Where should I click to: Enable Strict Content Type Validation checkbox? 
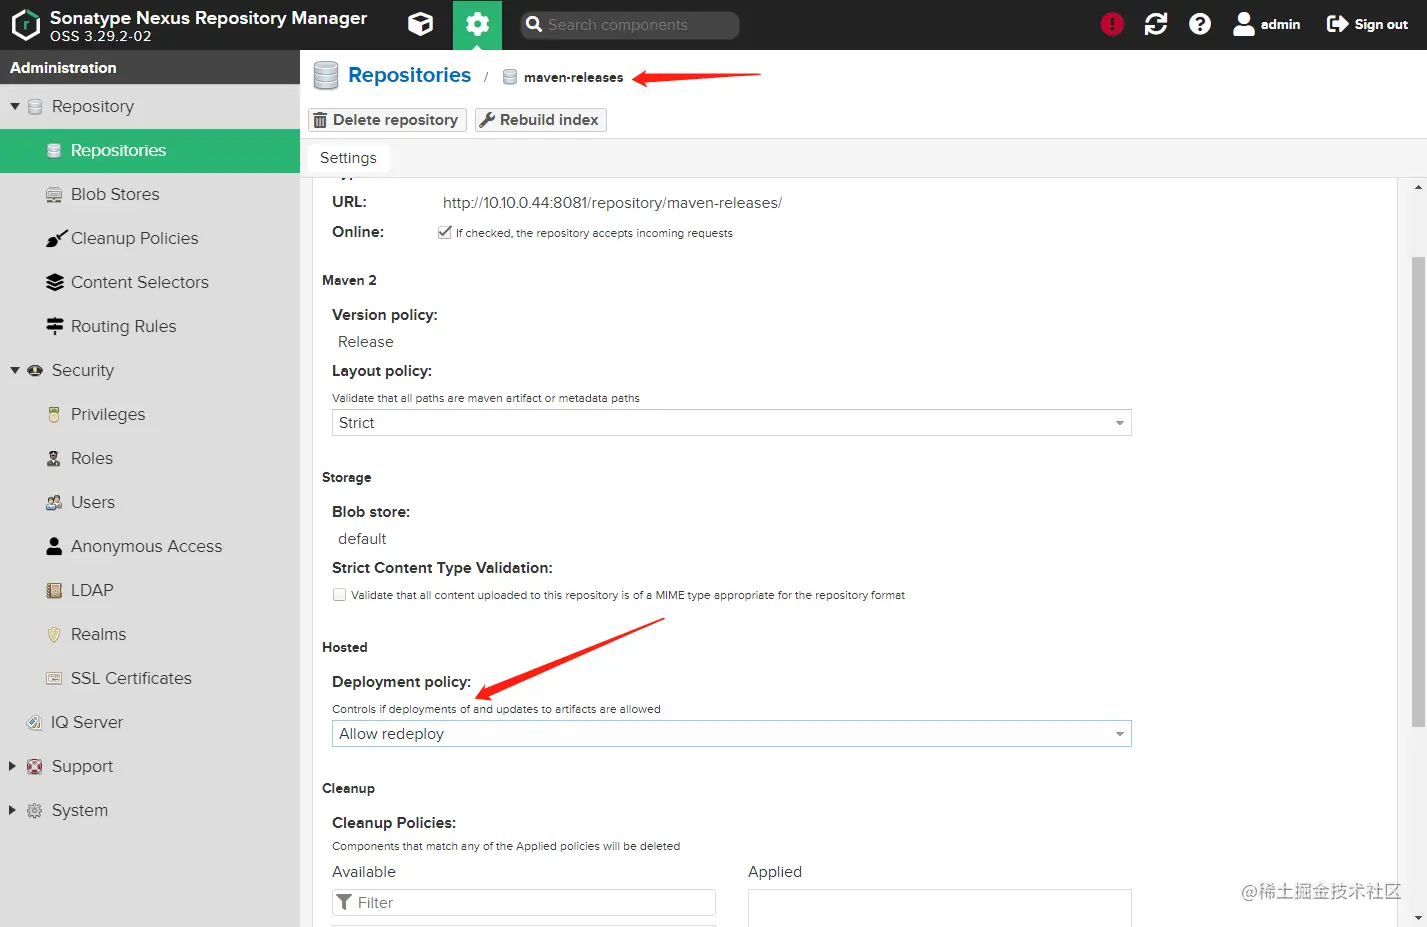point(340,594)
